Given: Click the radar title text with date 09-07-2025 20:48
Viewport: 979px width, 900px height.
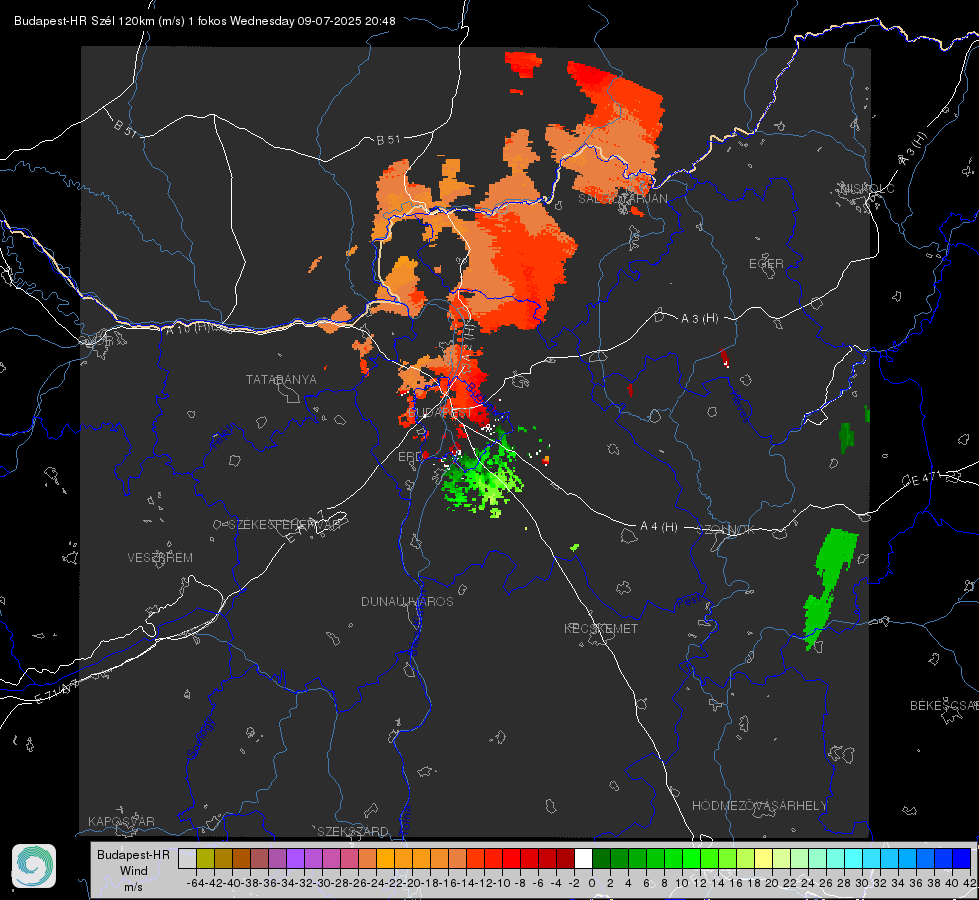Looking at the screenshot, I should point(205,21).
